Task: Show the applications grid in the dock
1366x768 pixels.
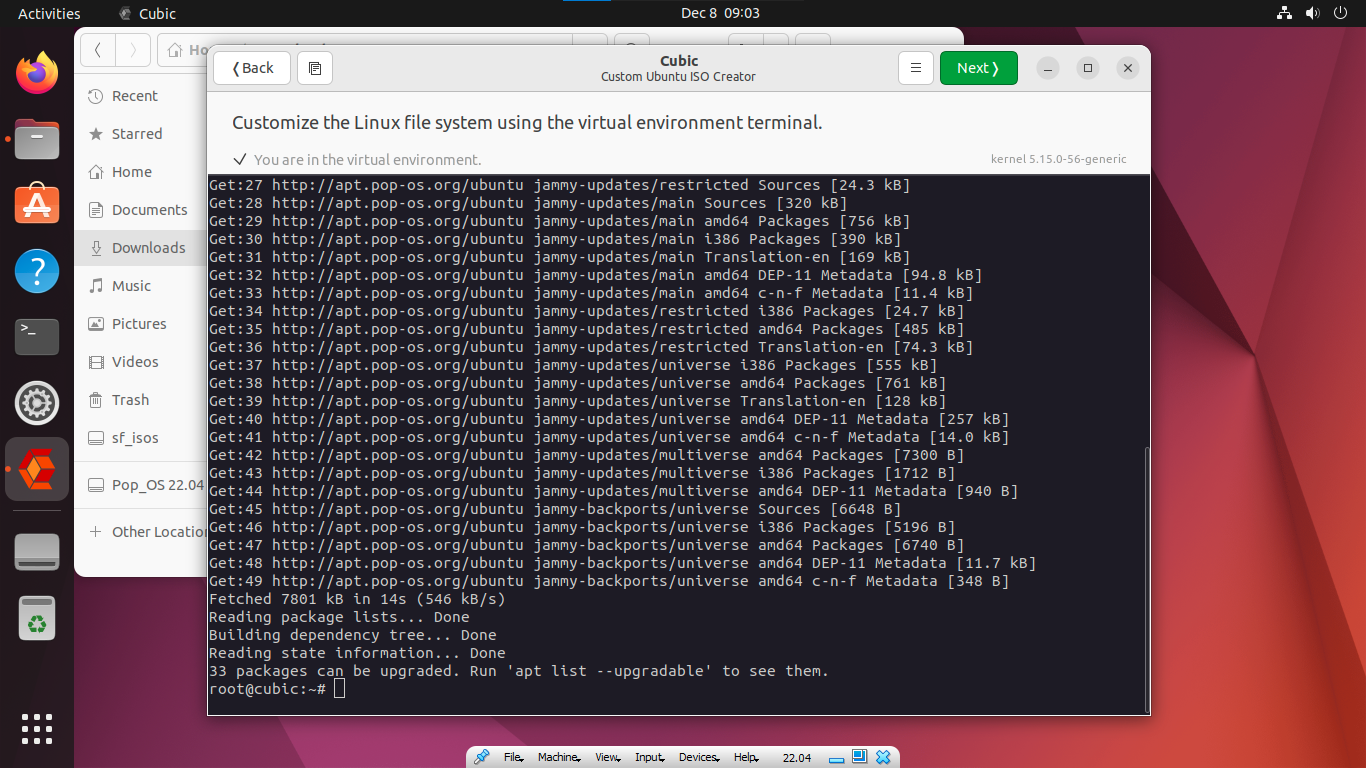Action: tap(36, 729)
